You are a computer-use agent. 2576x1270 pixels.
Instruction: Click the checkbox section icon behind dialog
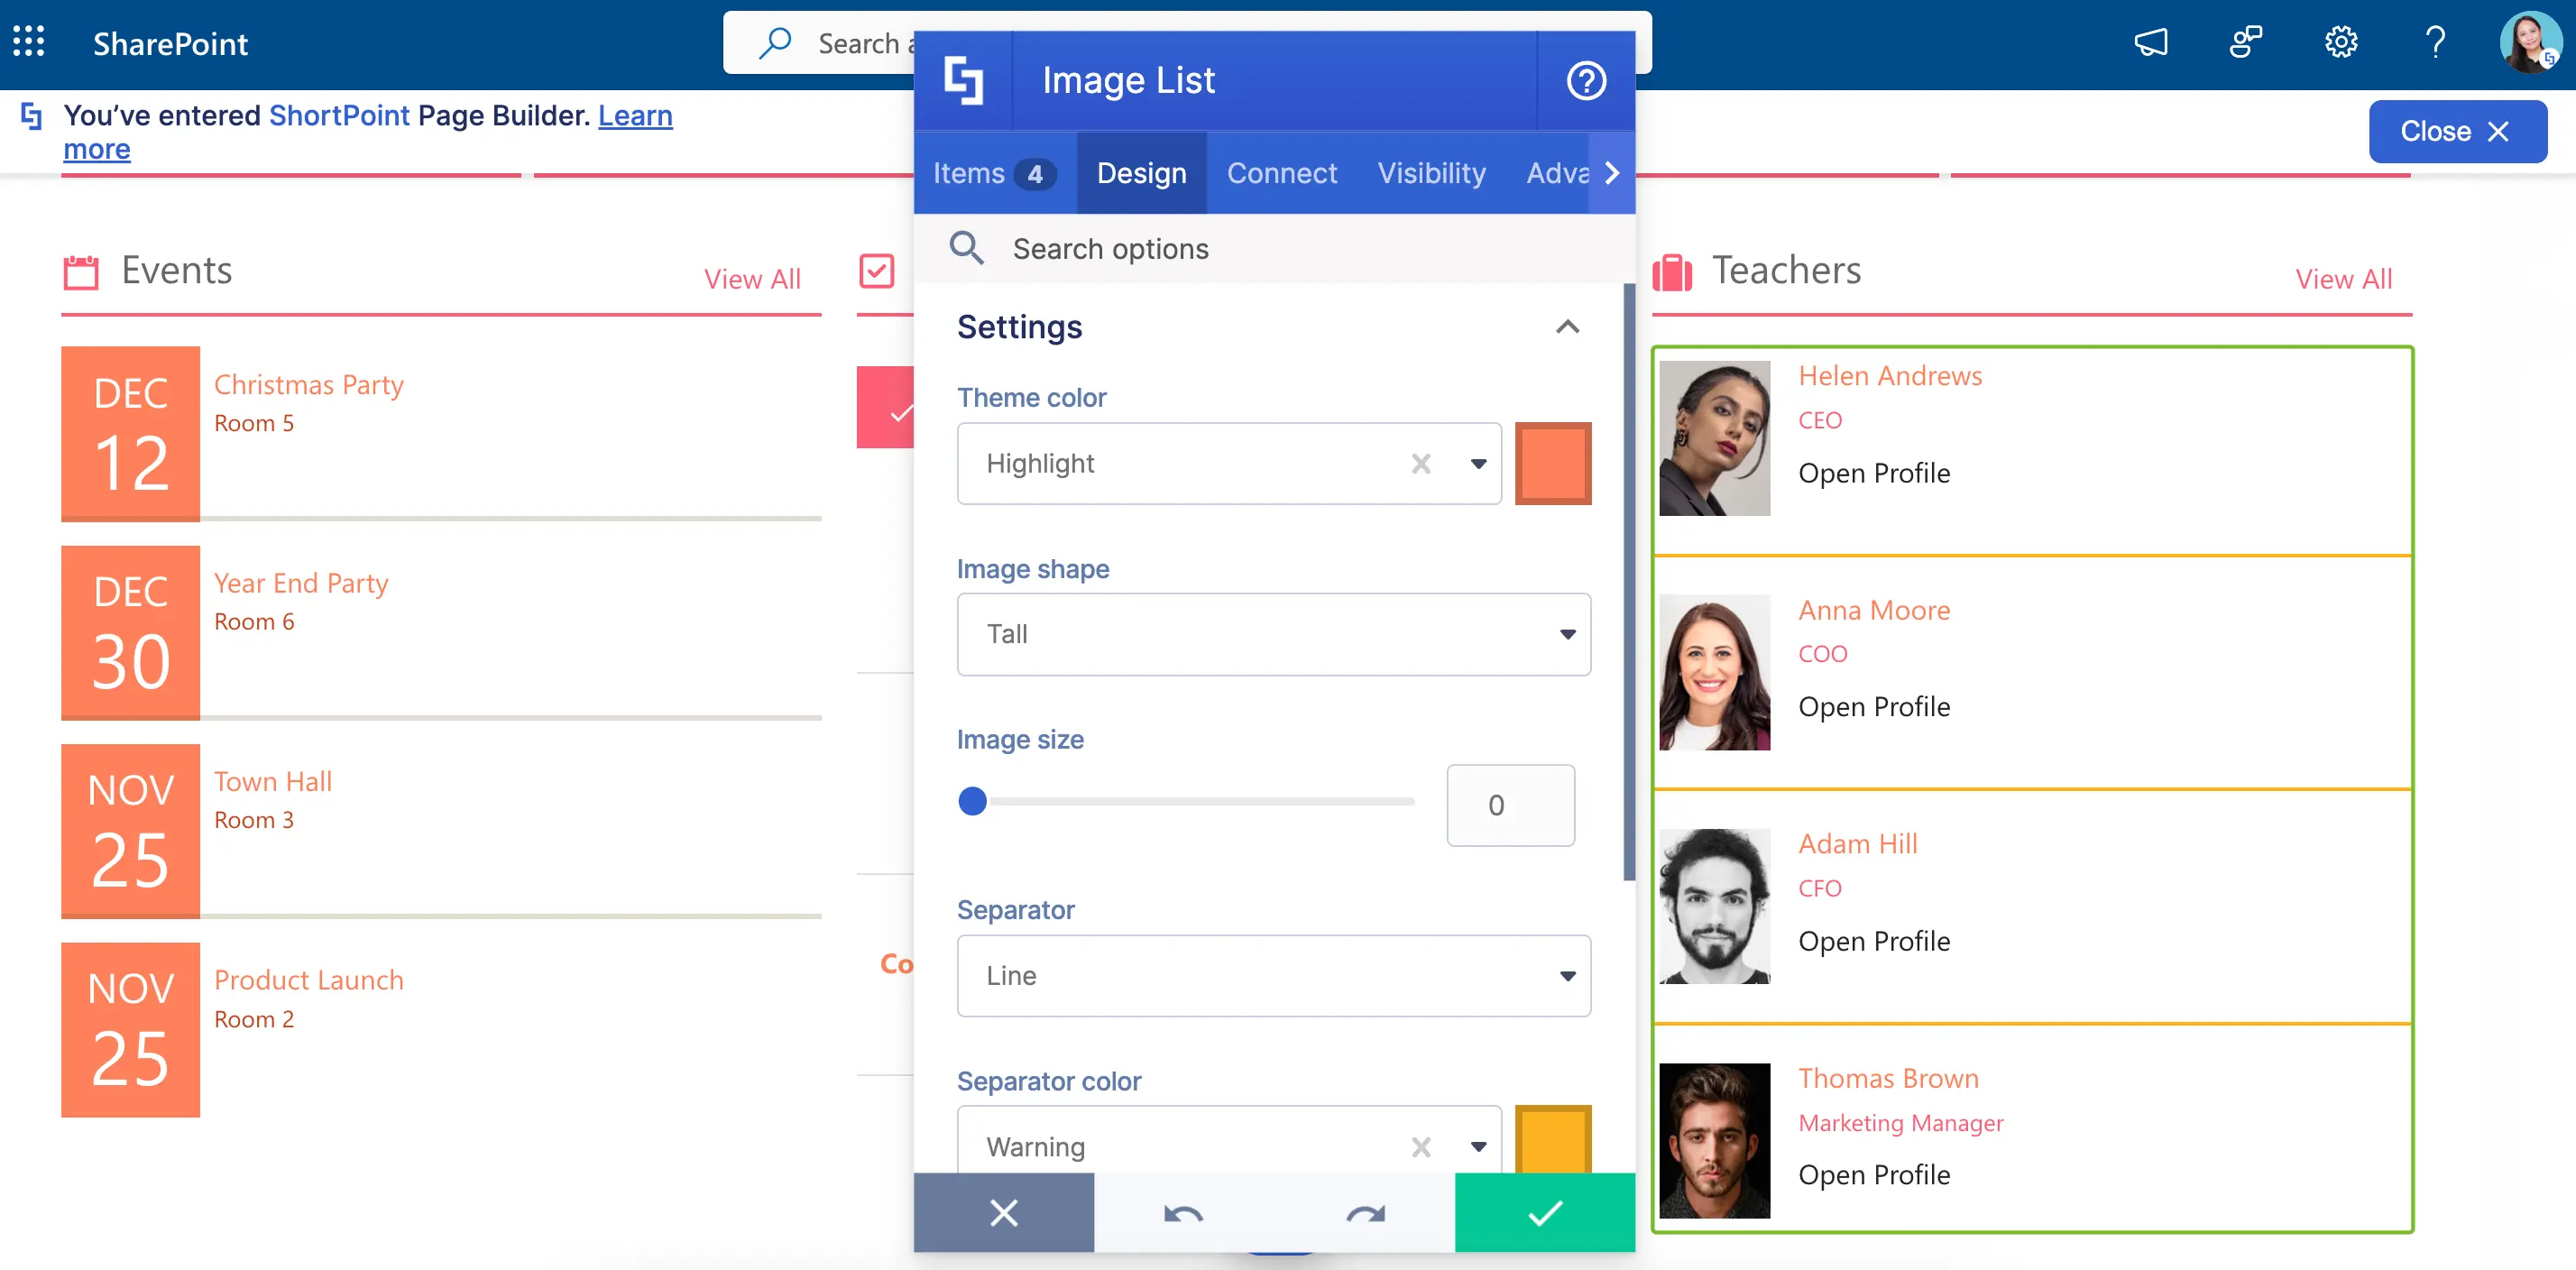876,271
